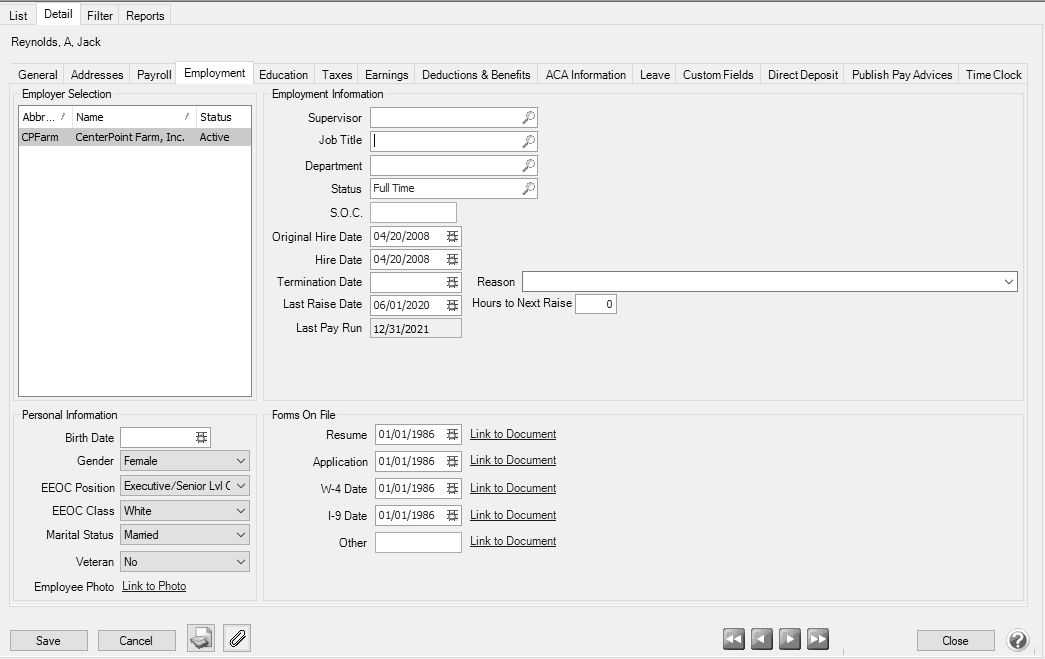Expand the Termination Reason dropdown
The image size is (1045, 659).
pos(1008,283)
